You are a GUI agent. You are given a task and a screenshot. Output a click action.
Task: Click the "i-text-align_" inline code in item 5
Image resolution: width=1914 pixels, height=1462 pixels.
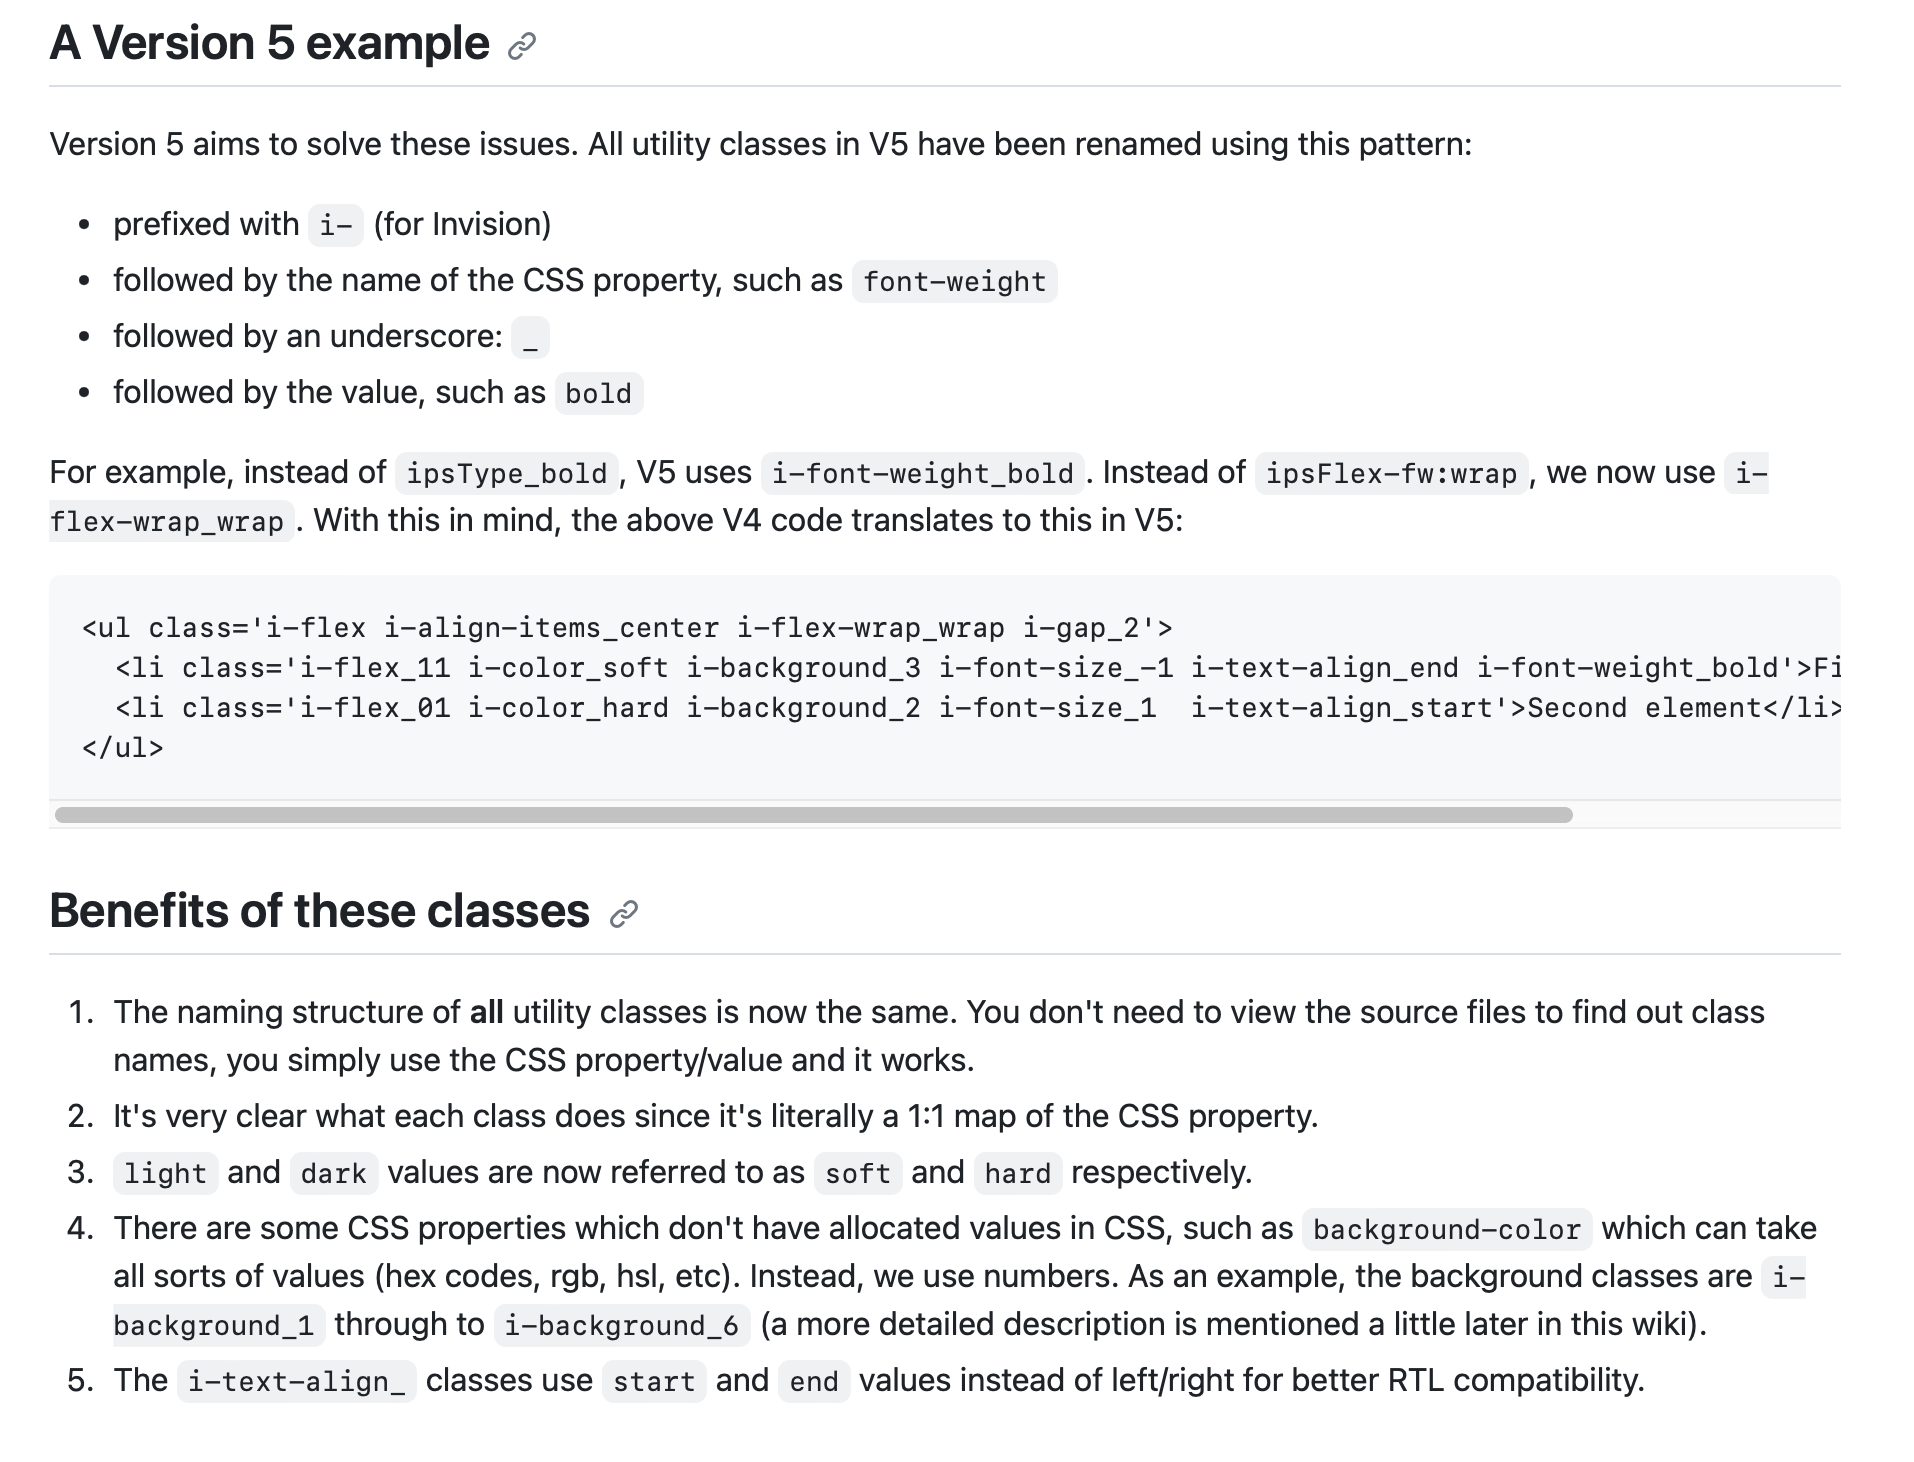(x=296, y=1382)
